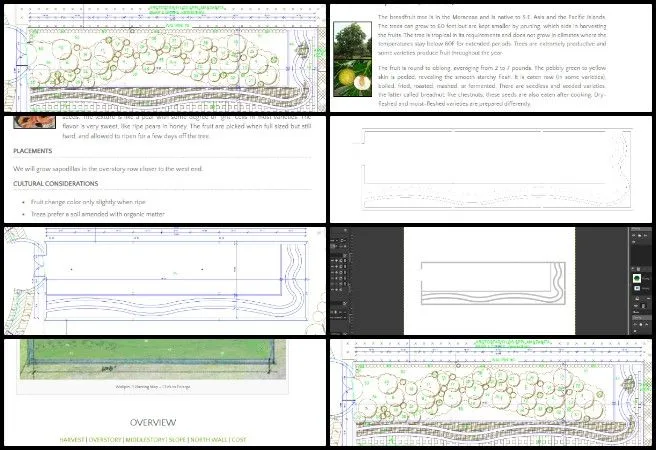This screenshot has width=656, height=450.
Task: Click the breadfruit tree photo
Action: point(352,40)
